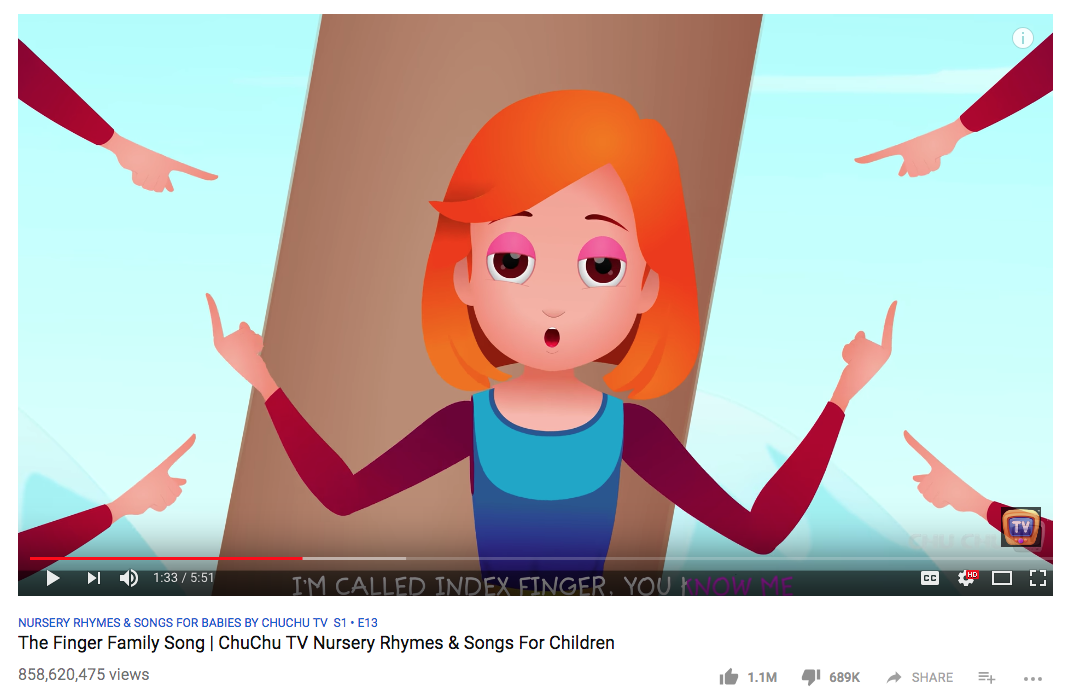Add video to a playlist
This screenshot has width=1066, height=697.
point(986,677)
